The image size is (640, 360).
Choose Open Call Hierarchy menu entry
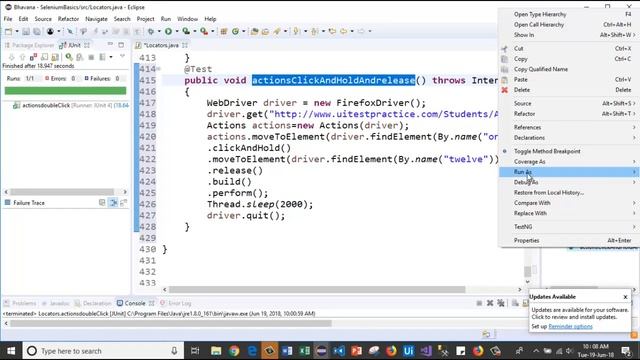coord(568,24)
